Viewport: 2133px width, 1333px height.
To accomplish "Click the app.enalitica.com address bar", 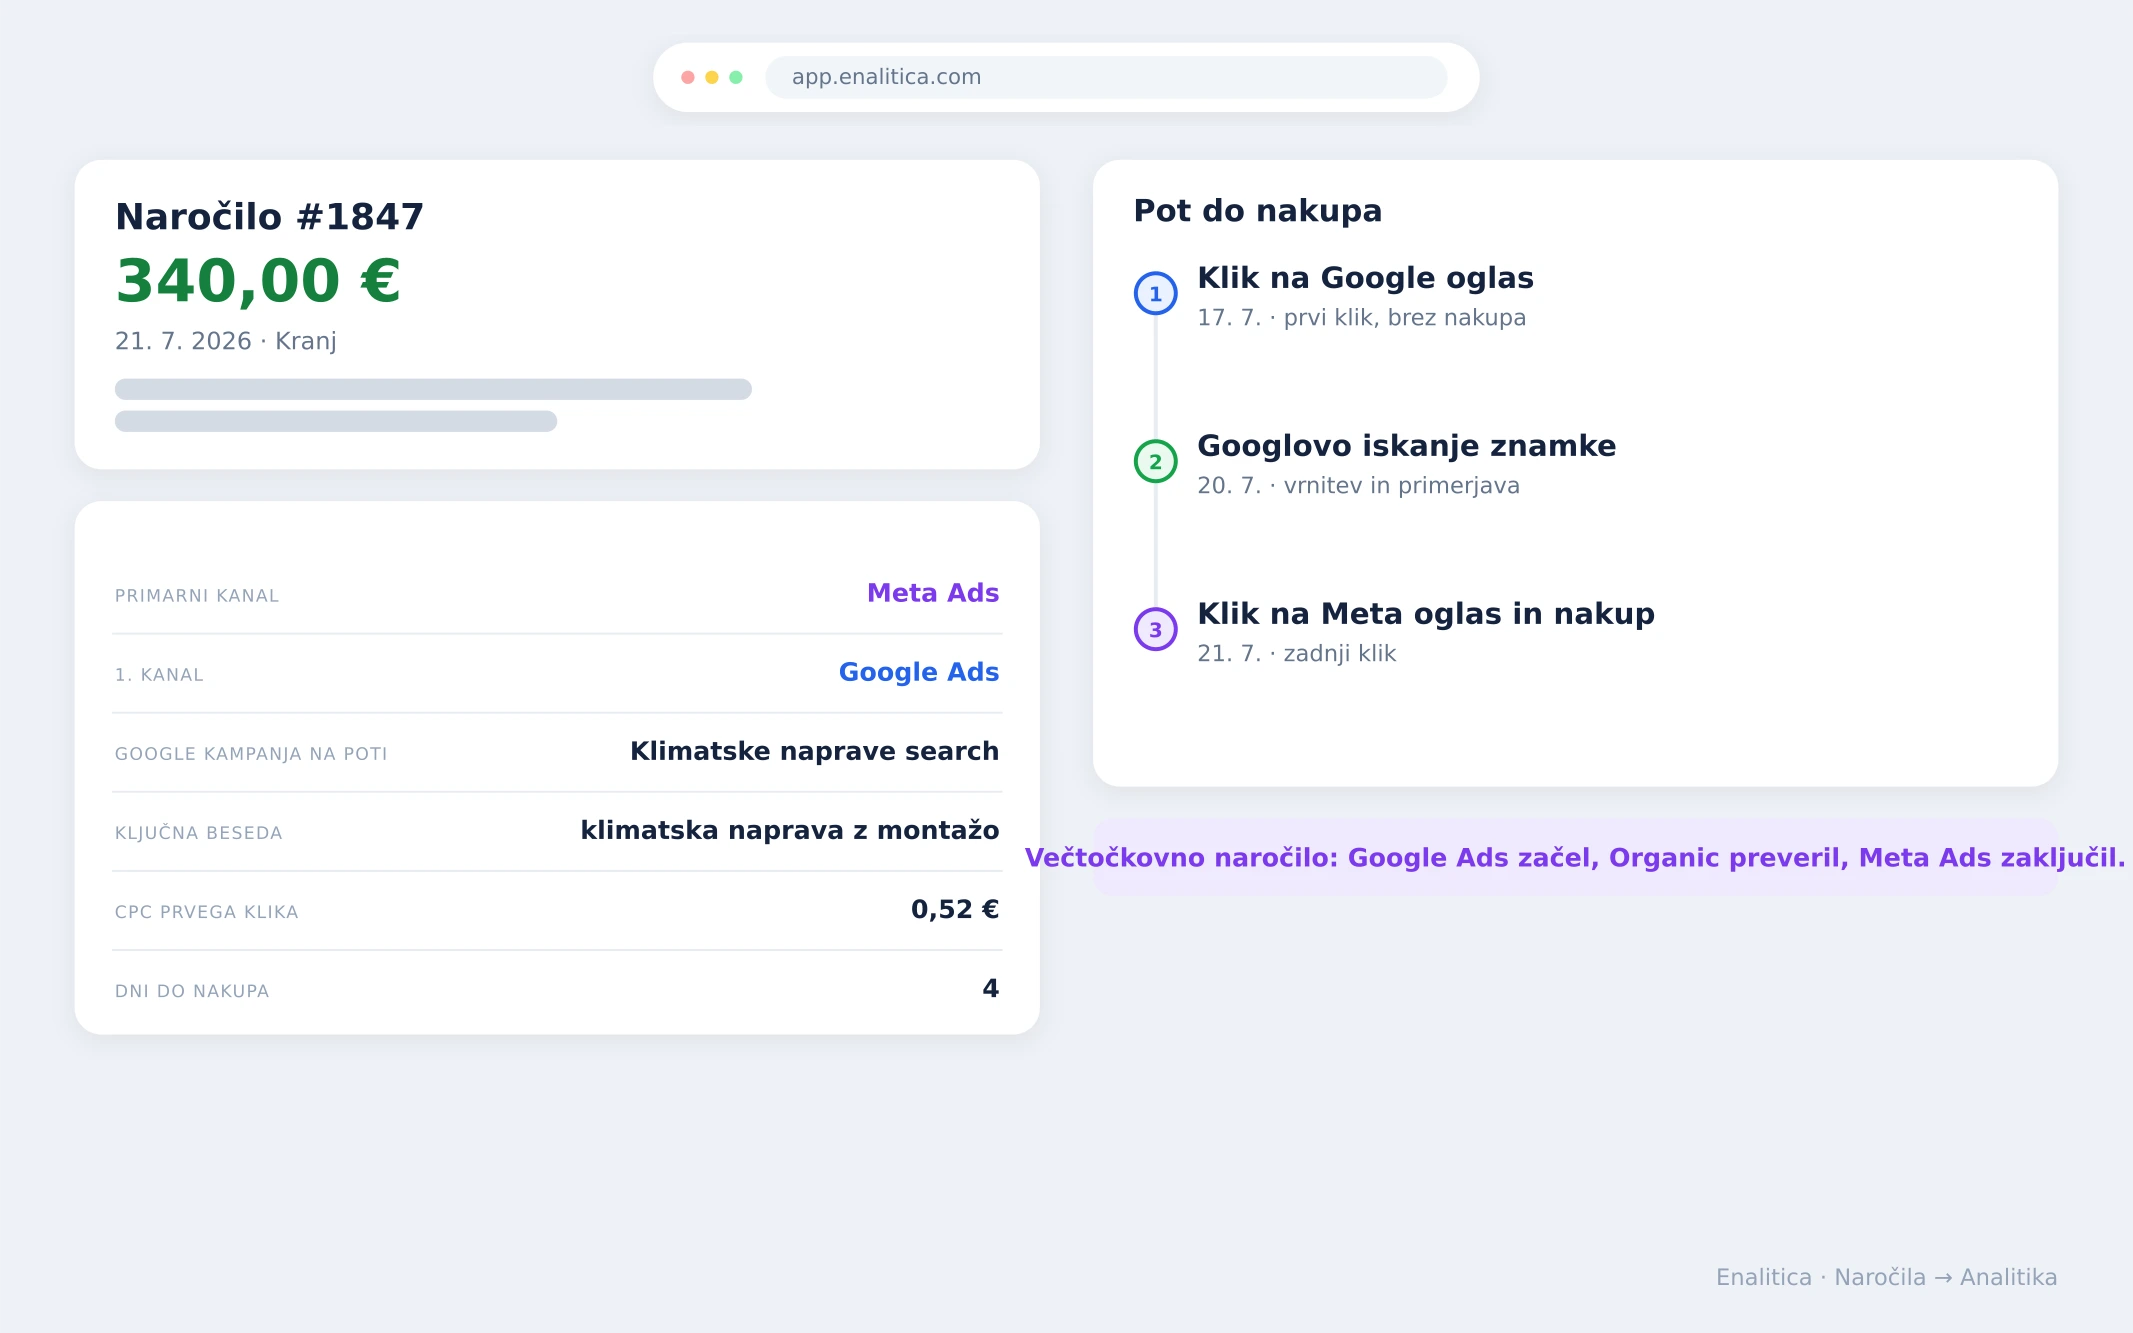I will 1106,77.
